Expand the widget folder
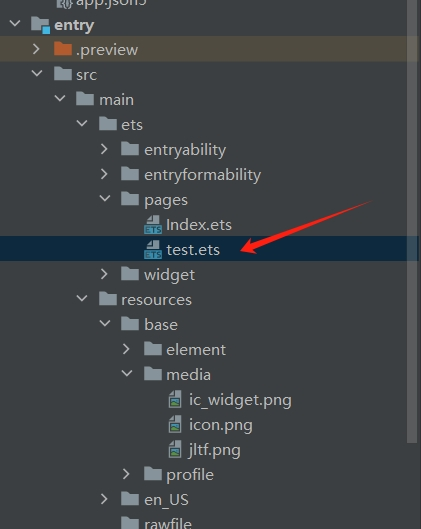 click(104, 274)
